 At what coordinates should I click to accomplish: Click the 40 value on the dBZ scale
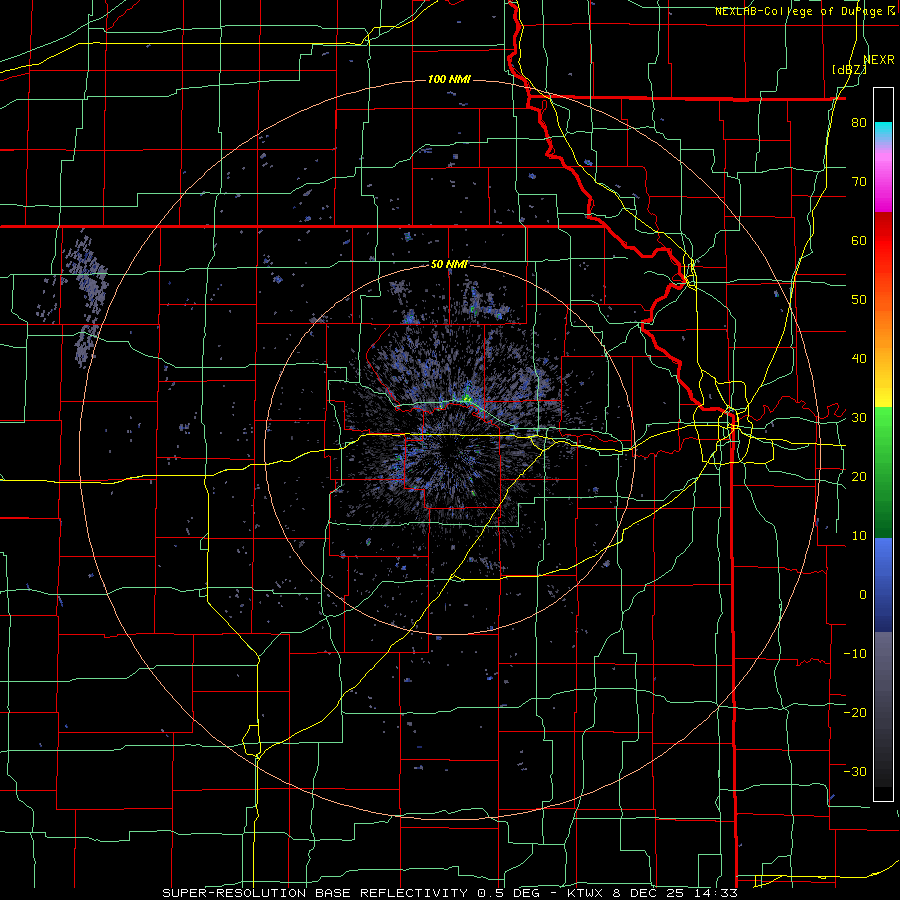[859, 359]
